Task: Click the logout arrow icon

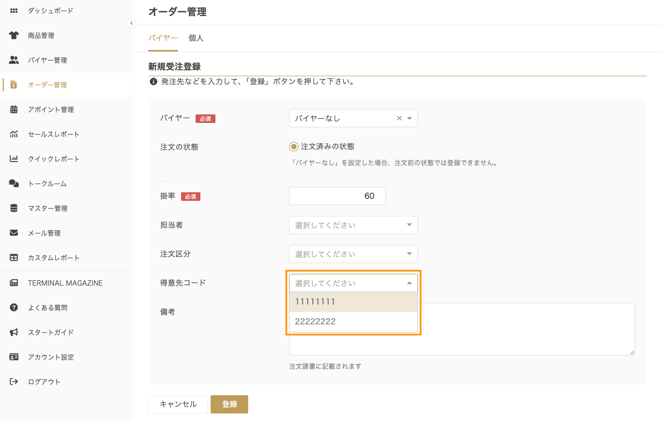Action: (x=14, y=382)
